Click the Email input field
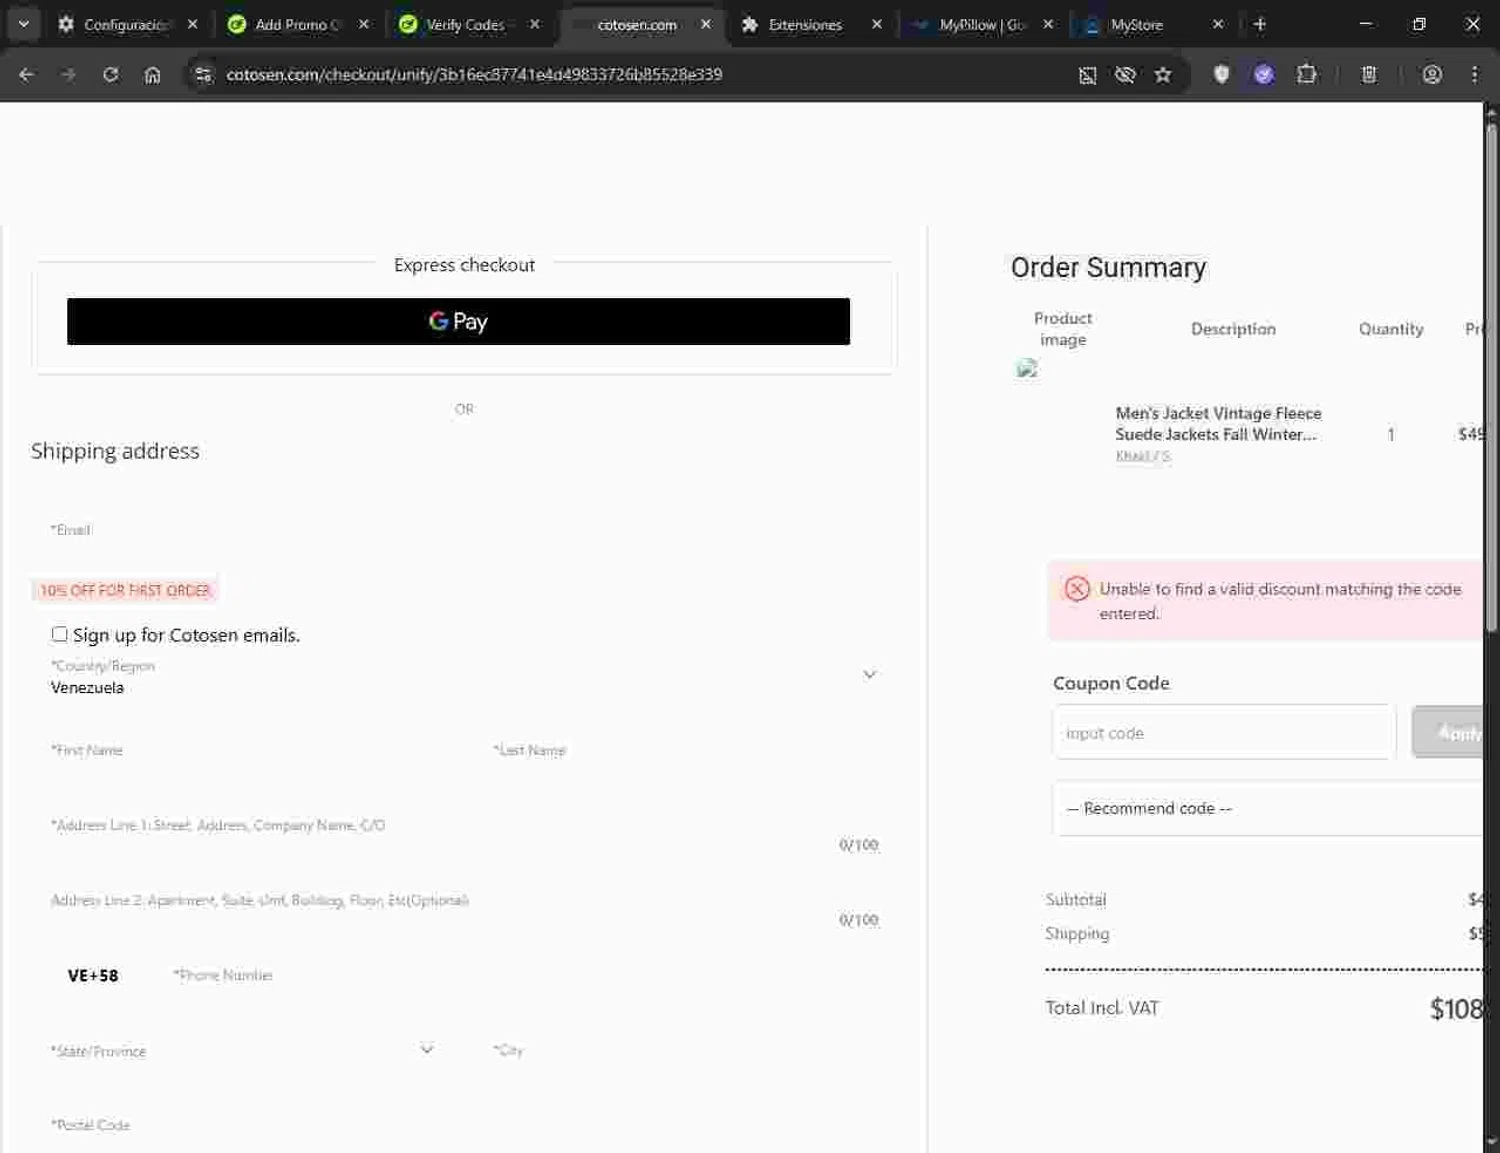Image resolution: width=1500 pixels, height=1153 pixels. 464,530
